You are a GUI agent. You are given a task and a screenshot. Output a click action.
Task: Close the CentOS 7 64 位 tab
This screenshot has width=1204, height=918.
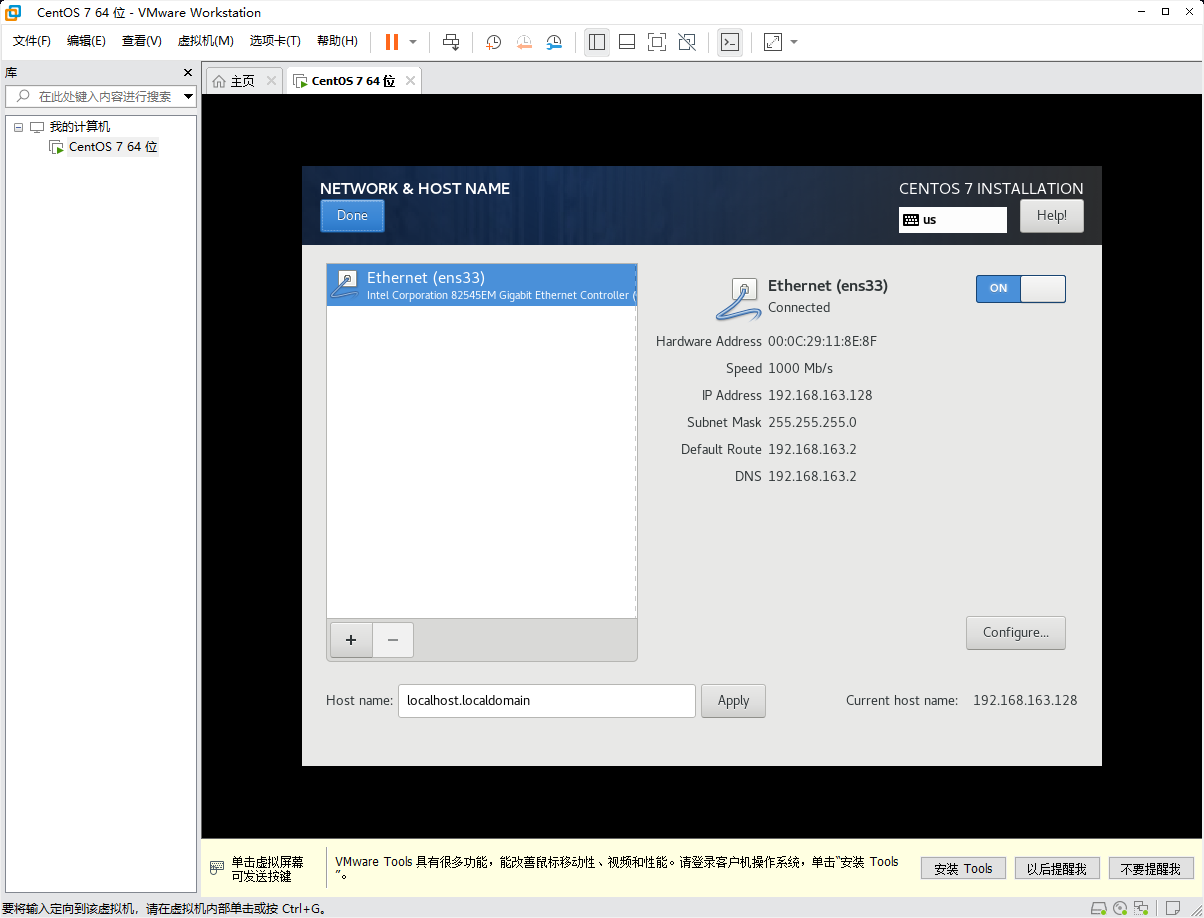pyautogui.click(x=408, y=81)
